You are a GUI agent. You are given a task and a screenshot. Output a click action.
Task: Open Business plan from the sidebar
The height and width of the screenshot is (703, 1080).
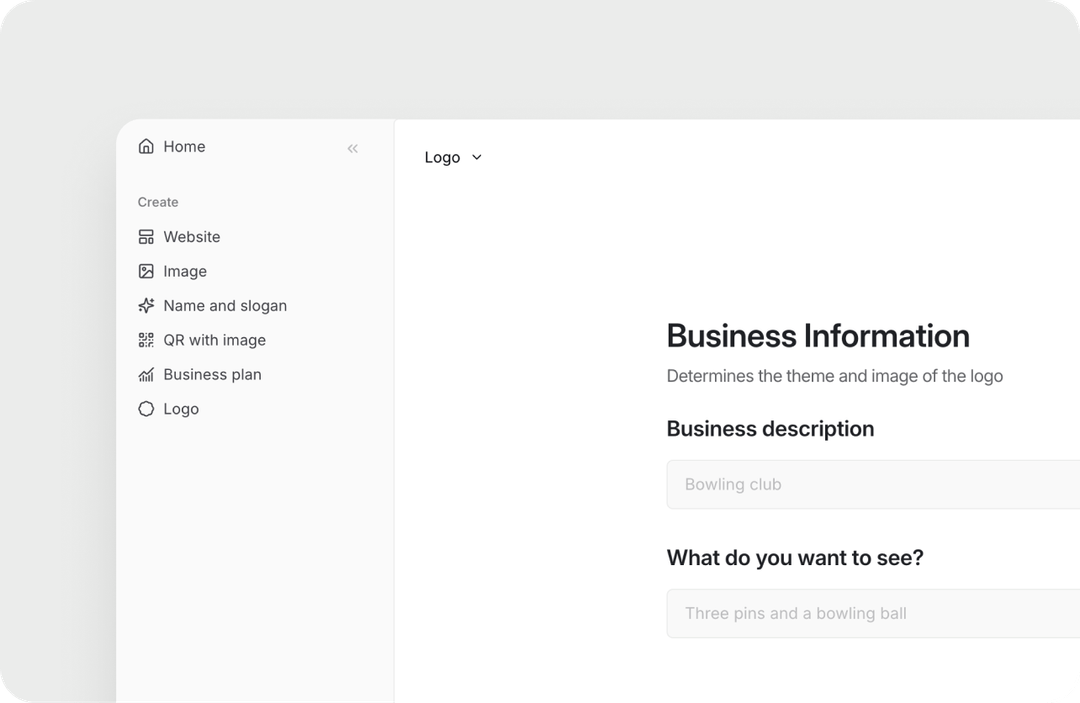click(x=212, y=375)
